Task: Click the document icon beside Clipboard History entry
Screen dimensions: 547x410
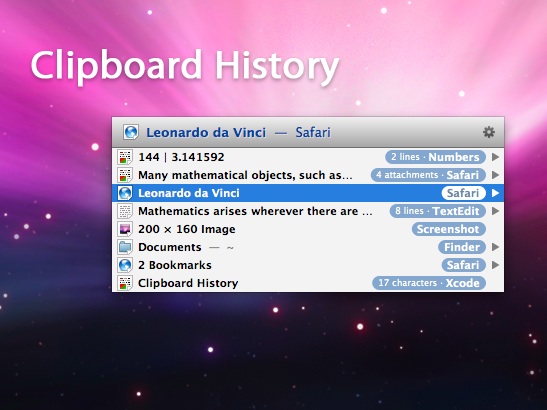Action: coord(125,283)
